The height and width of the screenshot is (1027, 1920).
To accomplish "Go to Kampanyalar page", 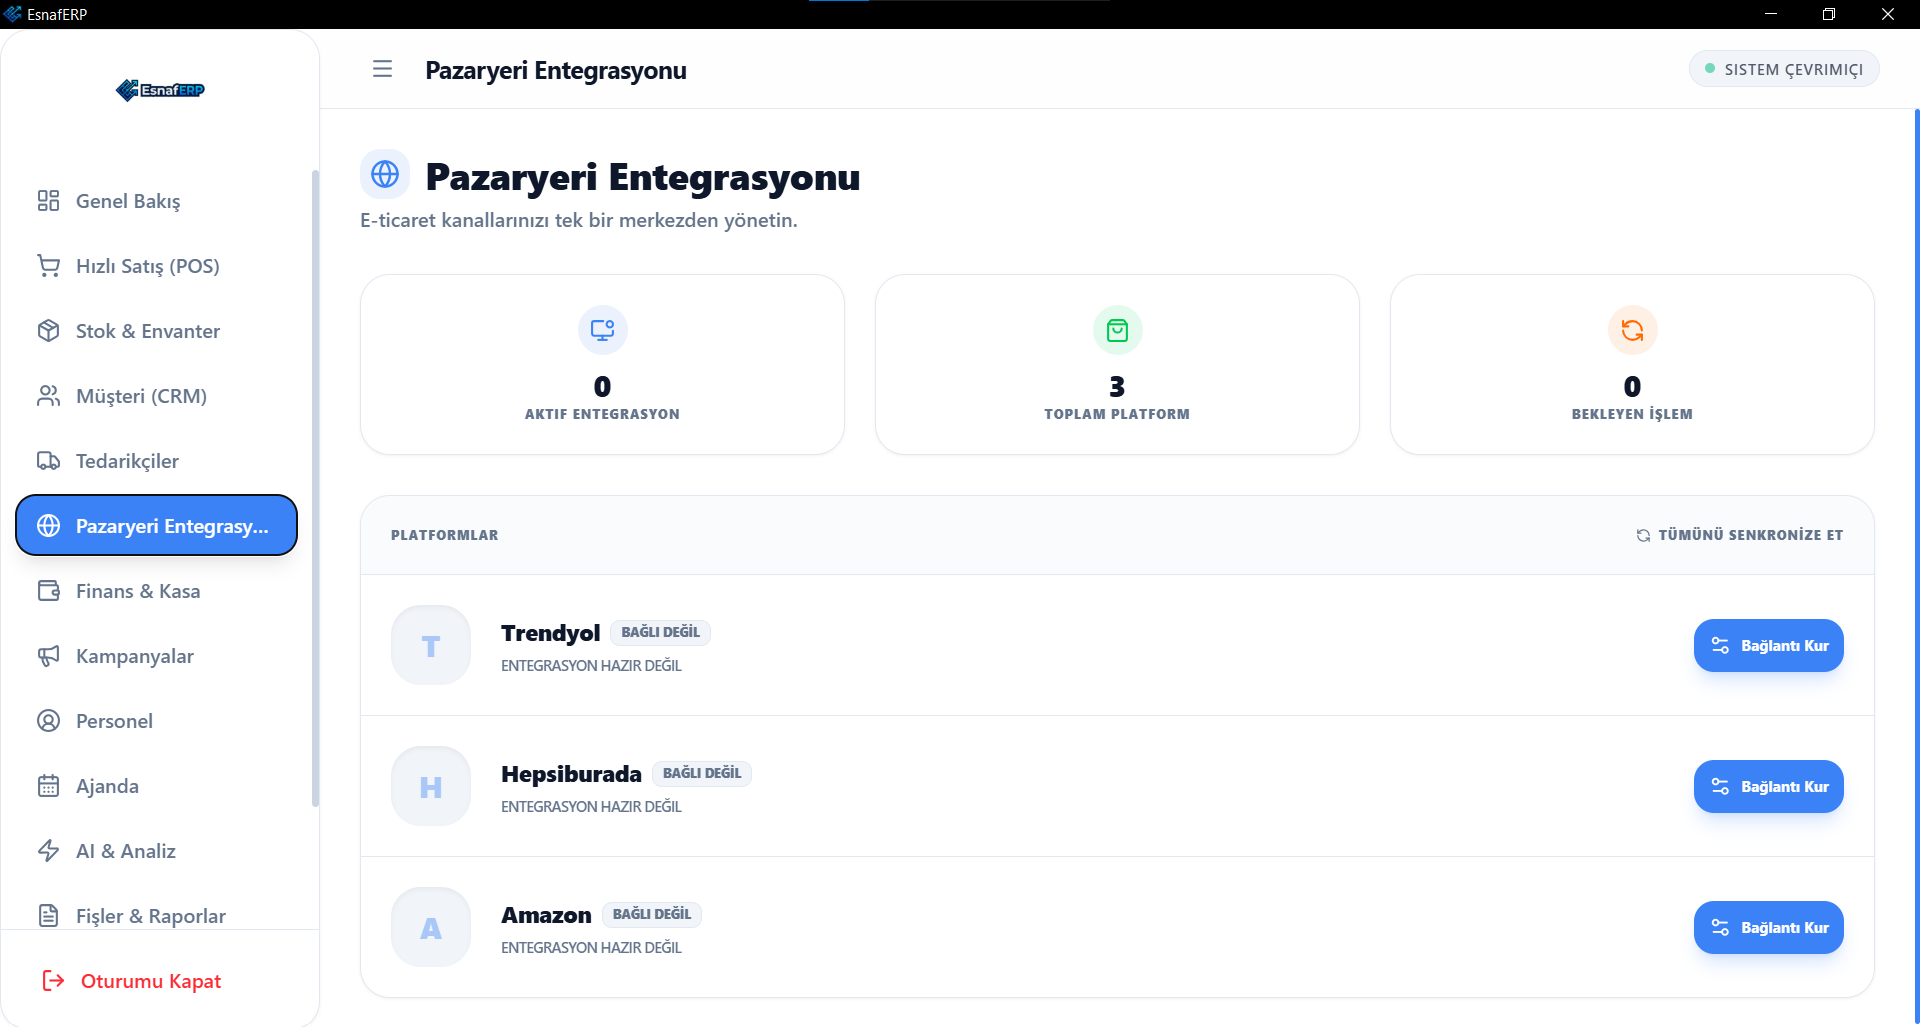I will point(157,656).
